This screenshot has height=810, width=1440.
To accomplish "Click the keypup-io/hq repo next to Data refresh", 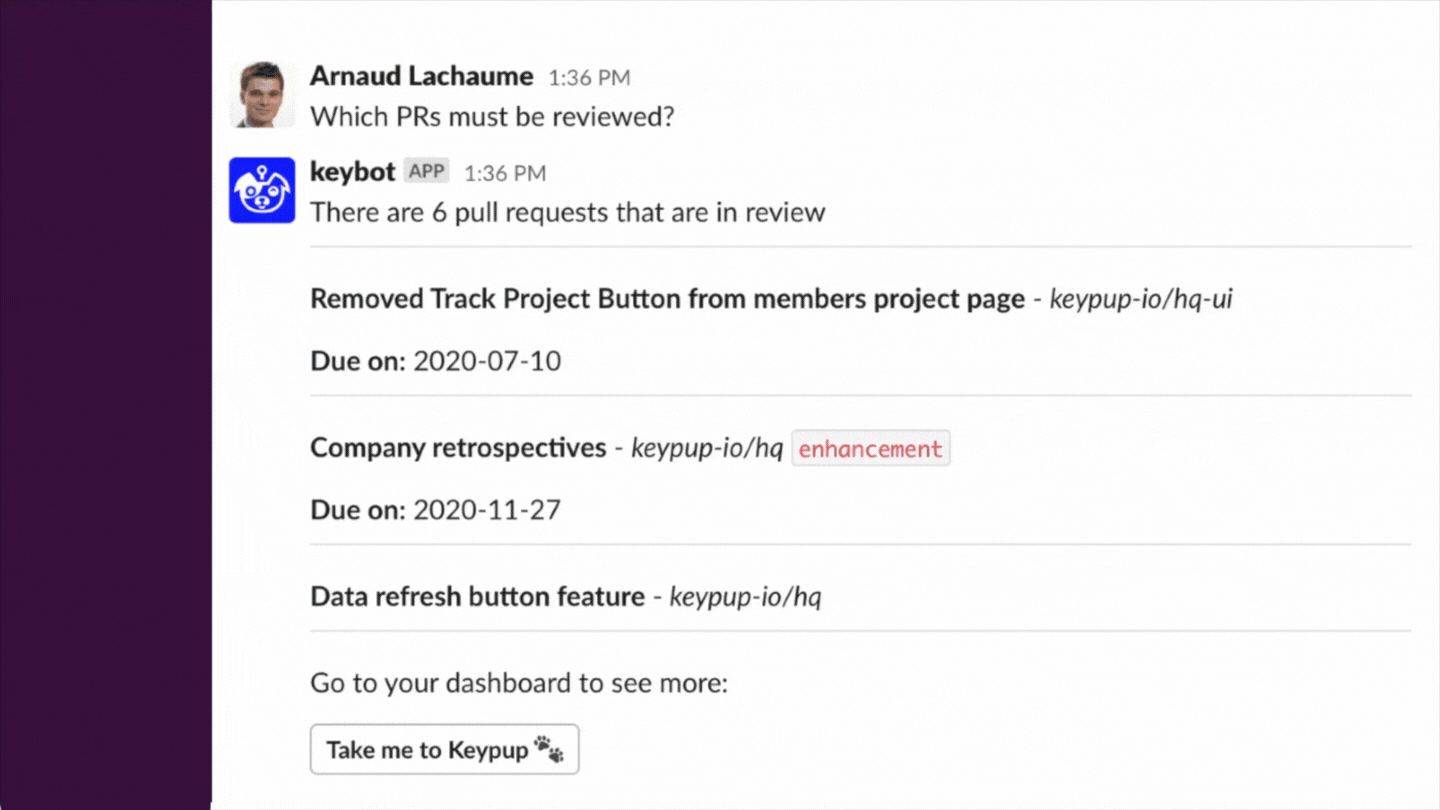I will [x=745, y=598].
